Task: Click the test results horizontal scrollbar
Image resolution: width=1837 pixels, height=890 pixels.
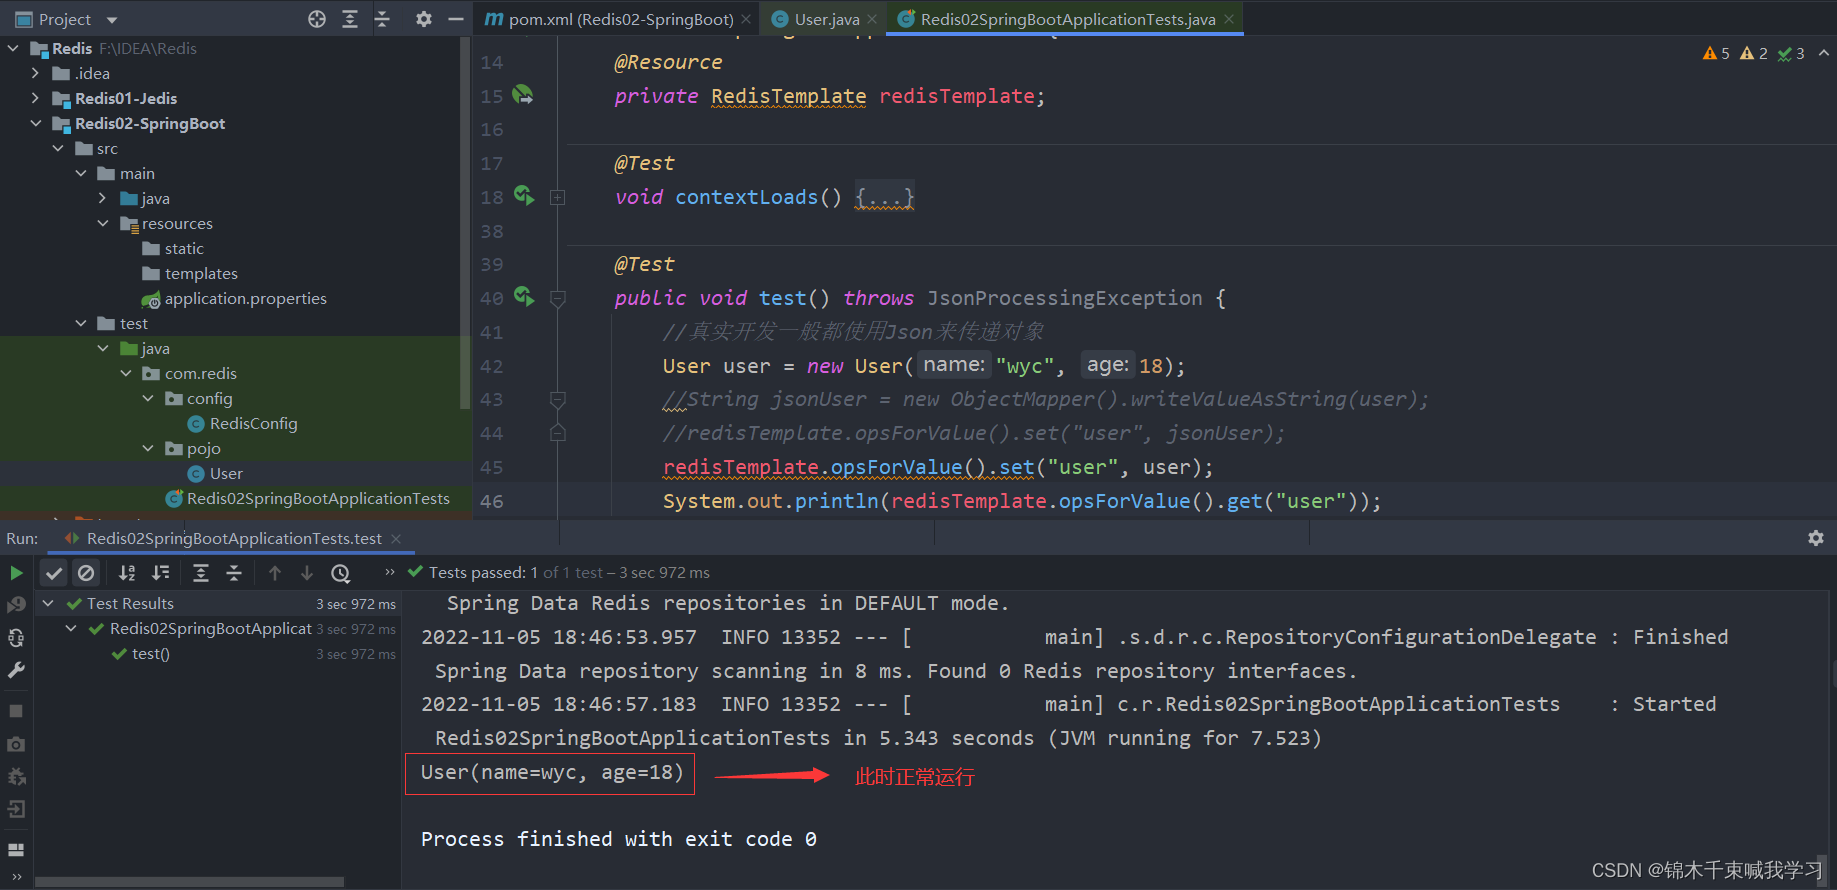Action: coord(190,882)
